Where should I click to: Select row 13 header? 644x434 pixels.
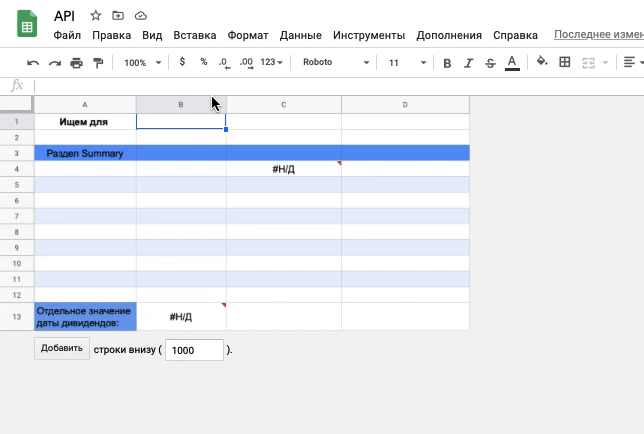tap(16, 317)
